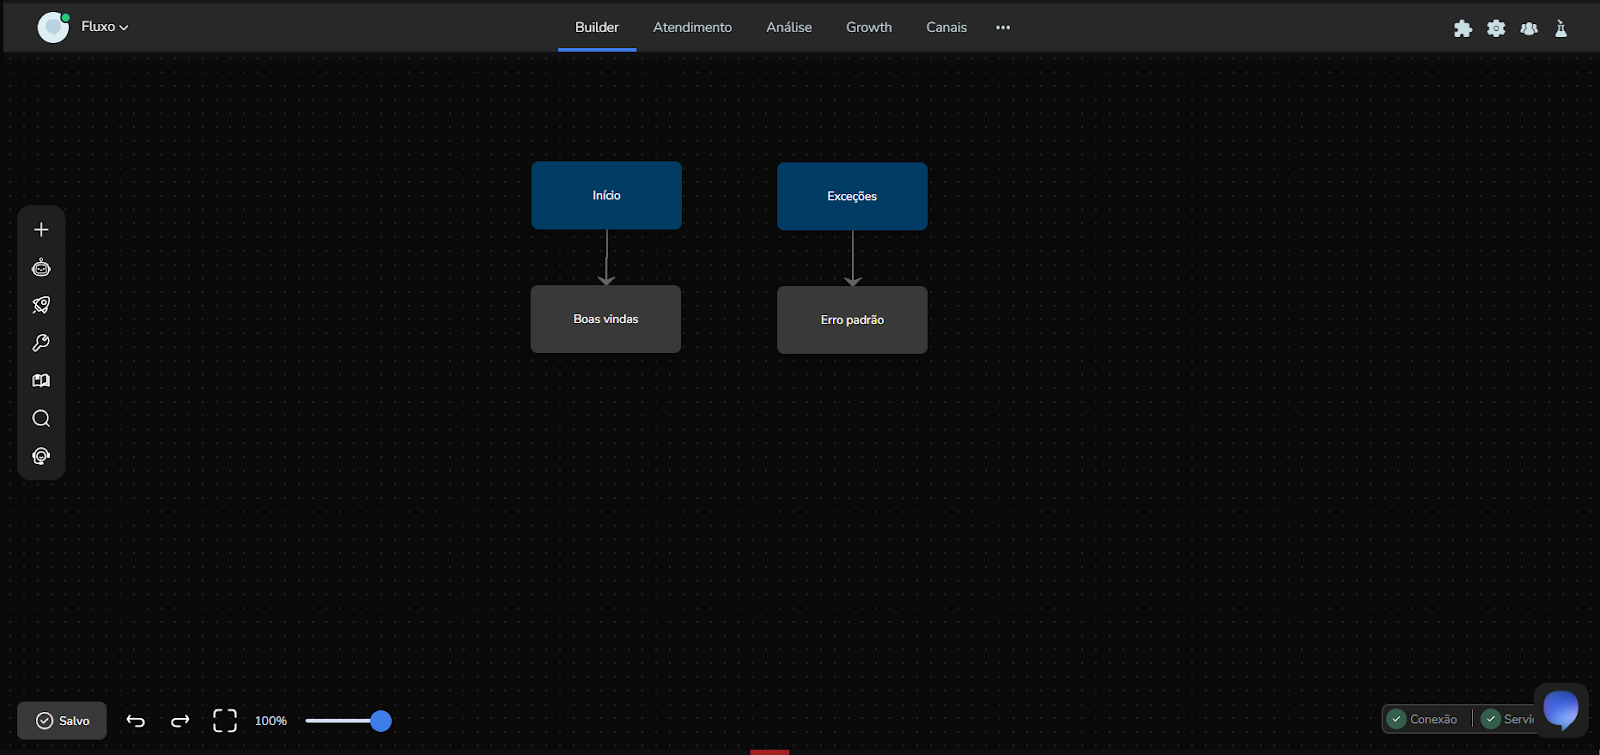This screenshot has height=755, width=1600.
Task: Click the team members icon
Action: [1529, 28]
